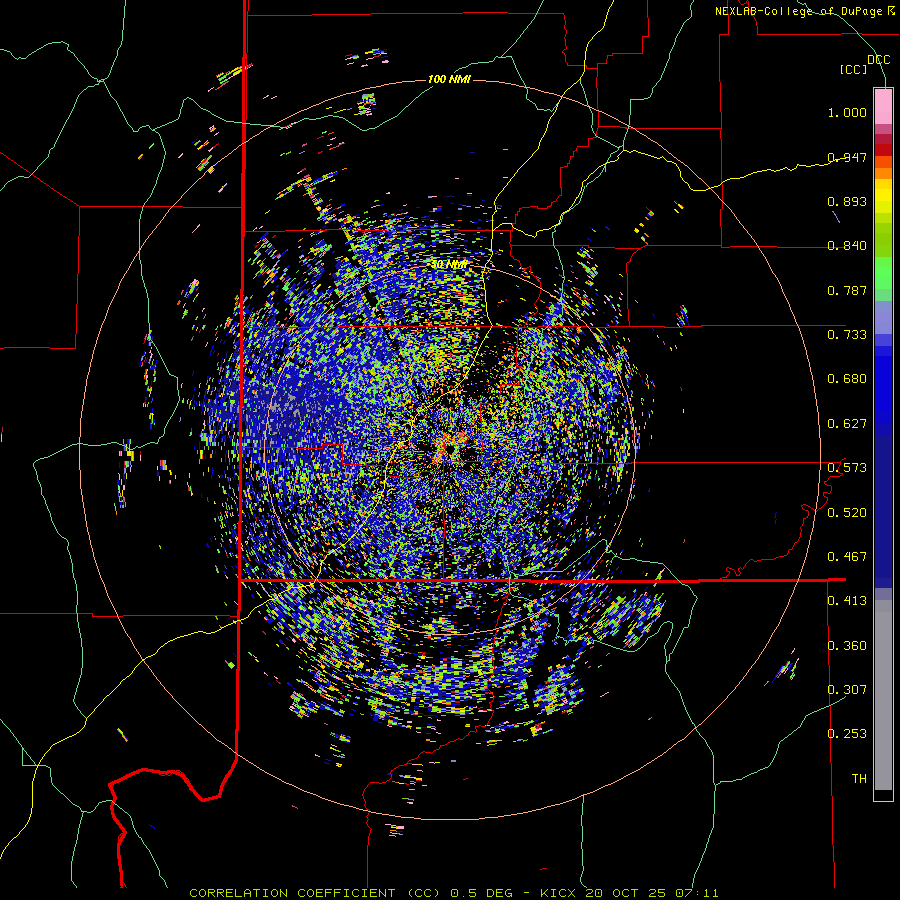Select the "[CC]" legend unit label
This screenshot has height=900, width=900.
[x=854, y=69]
